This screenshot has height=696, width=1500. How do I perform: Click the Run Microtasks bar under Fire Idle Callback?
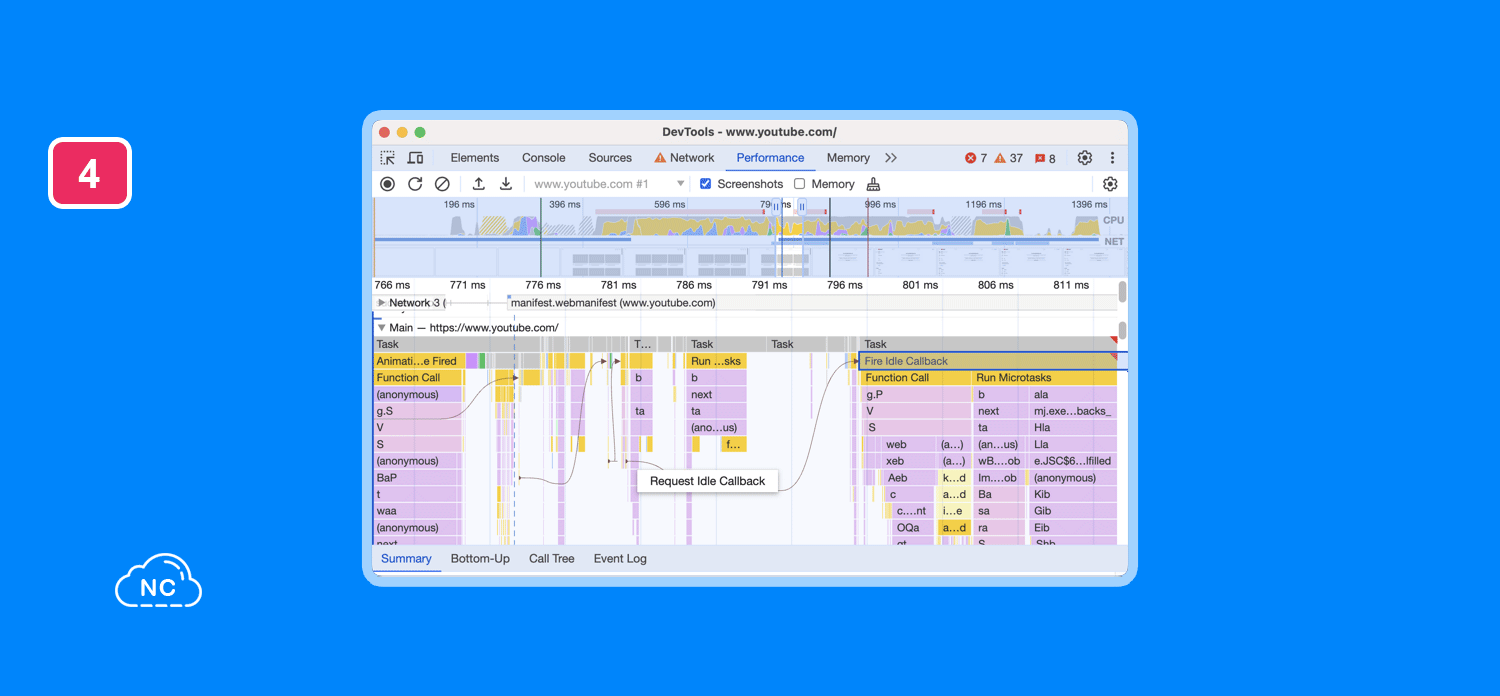point(1044,378)
